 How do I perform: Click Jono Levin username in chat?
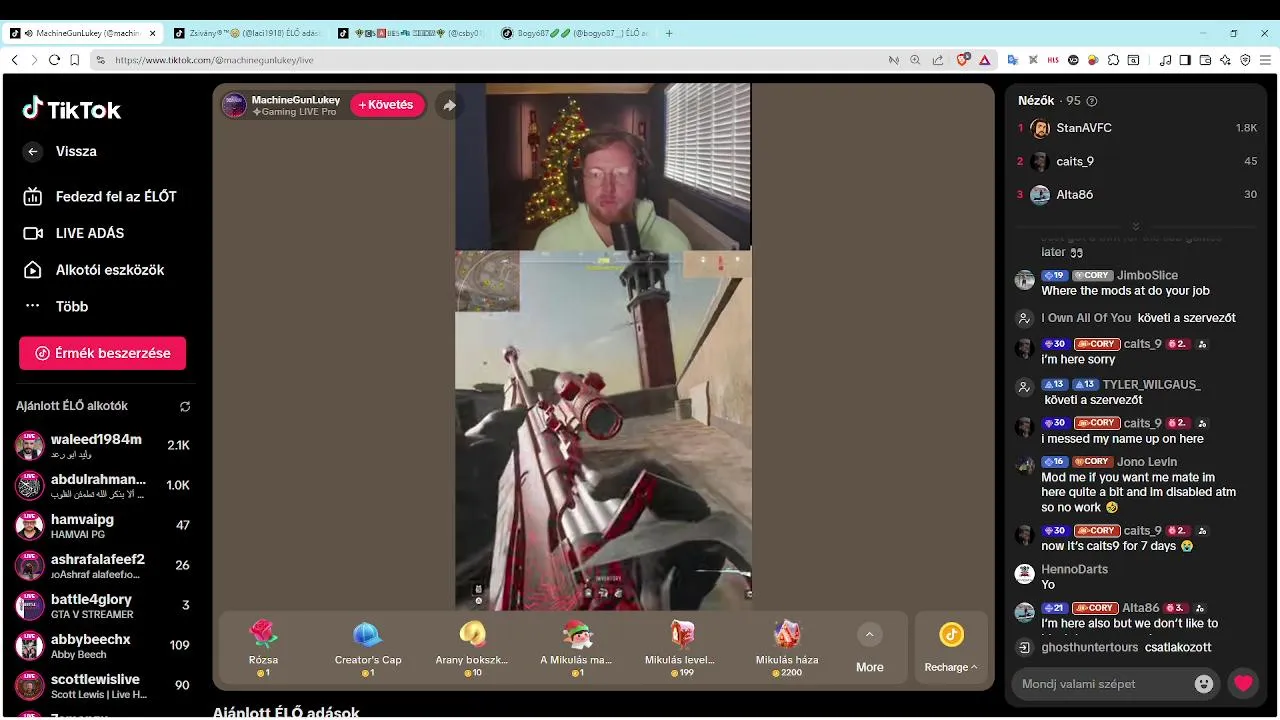pyautogui.click(x=1147, y=462)
